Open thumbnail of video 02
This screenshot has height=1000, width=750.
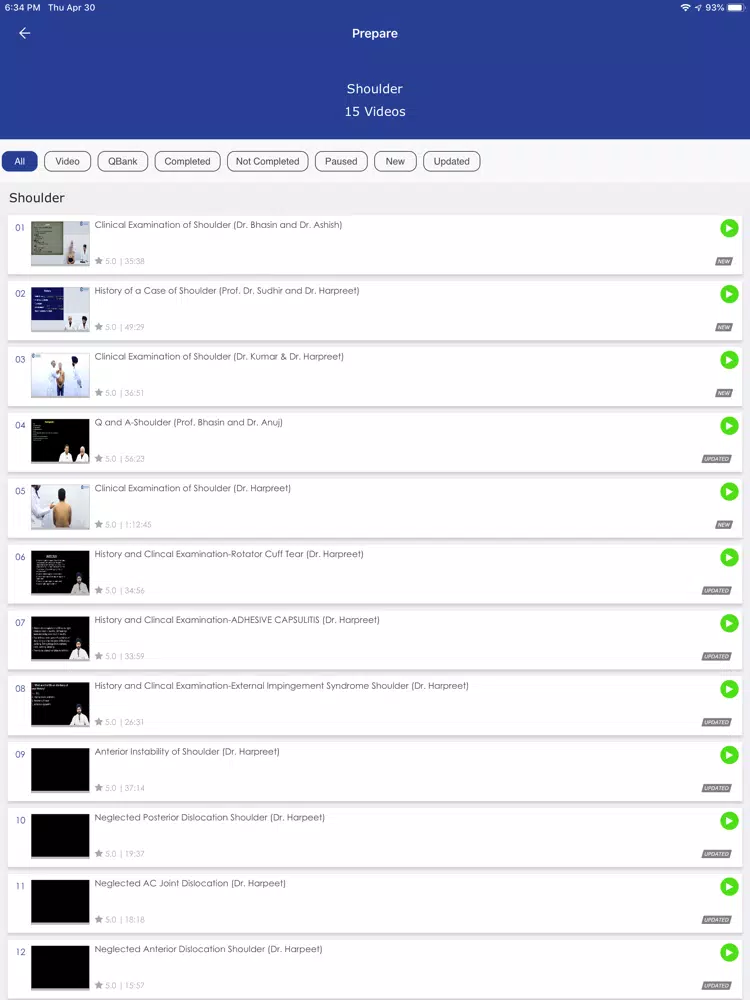(x=61, y=309)
